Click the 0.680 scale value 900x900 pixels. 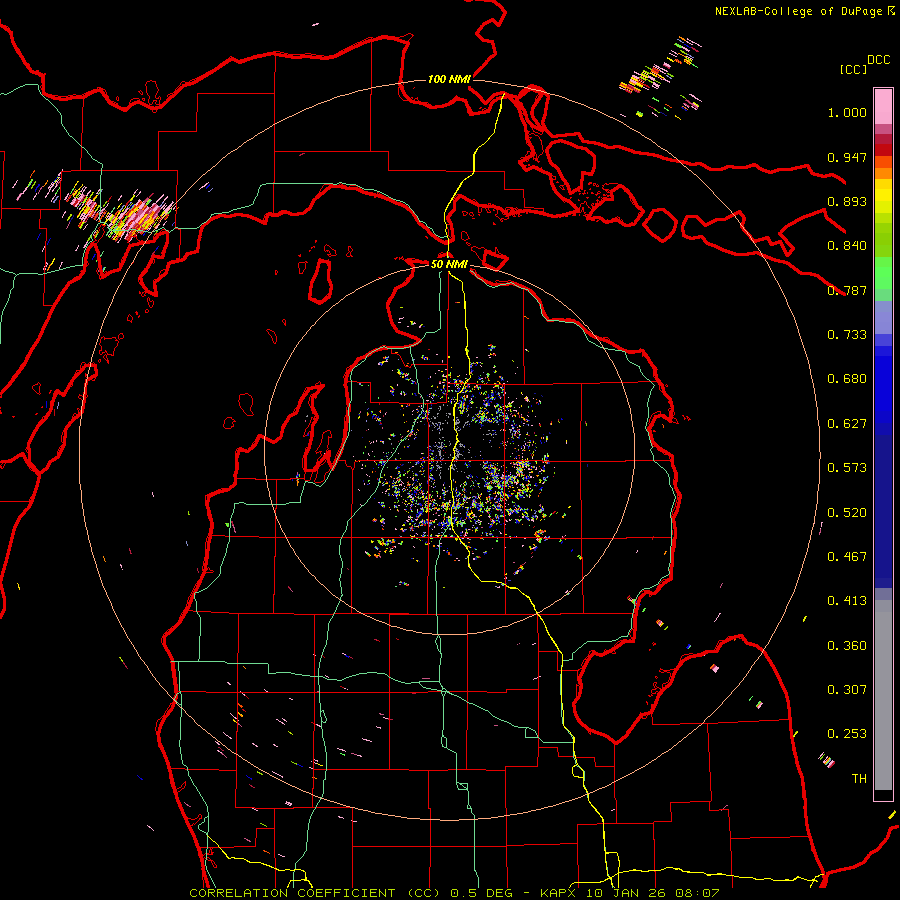tap(847, 379)
